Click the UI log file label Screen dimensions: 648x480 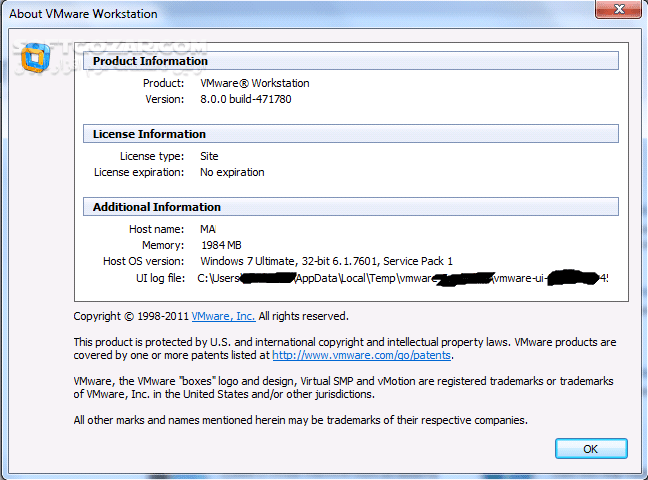pyautogui.click(x=160, y=278)
